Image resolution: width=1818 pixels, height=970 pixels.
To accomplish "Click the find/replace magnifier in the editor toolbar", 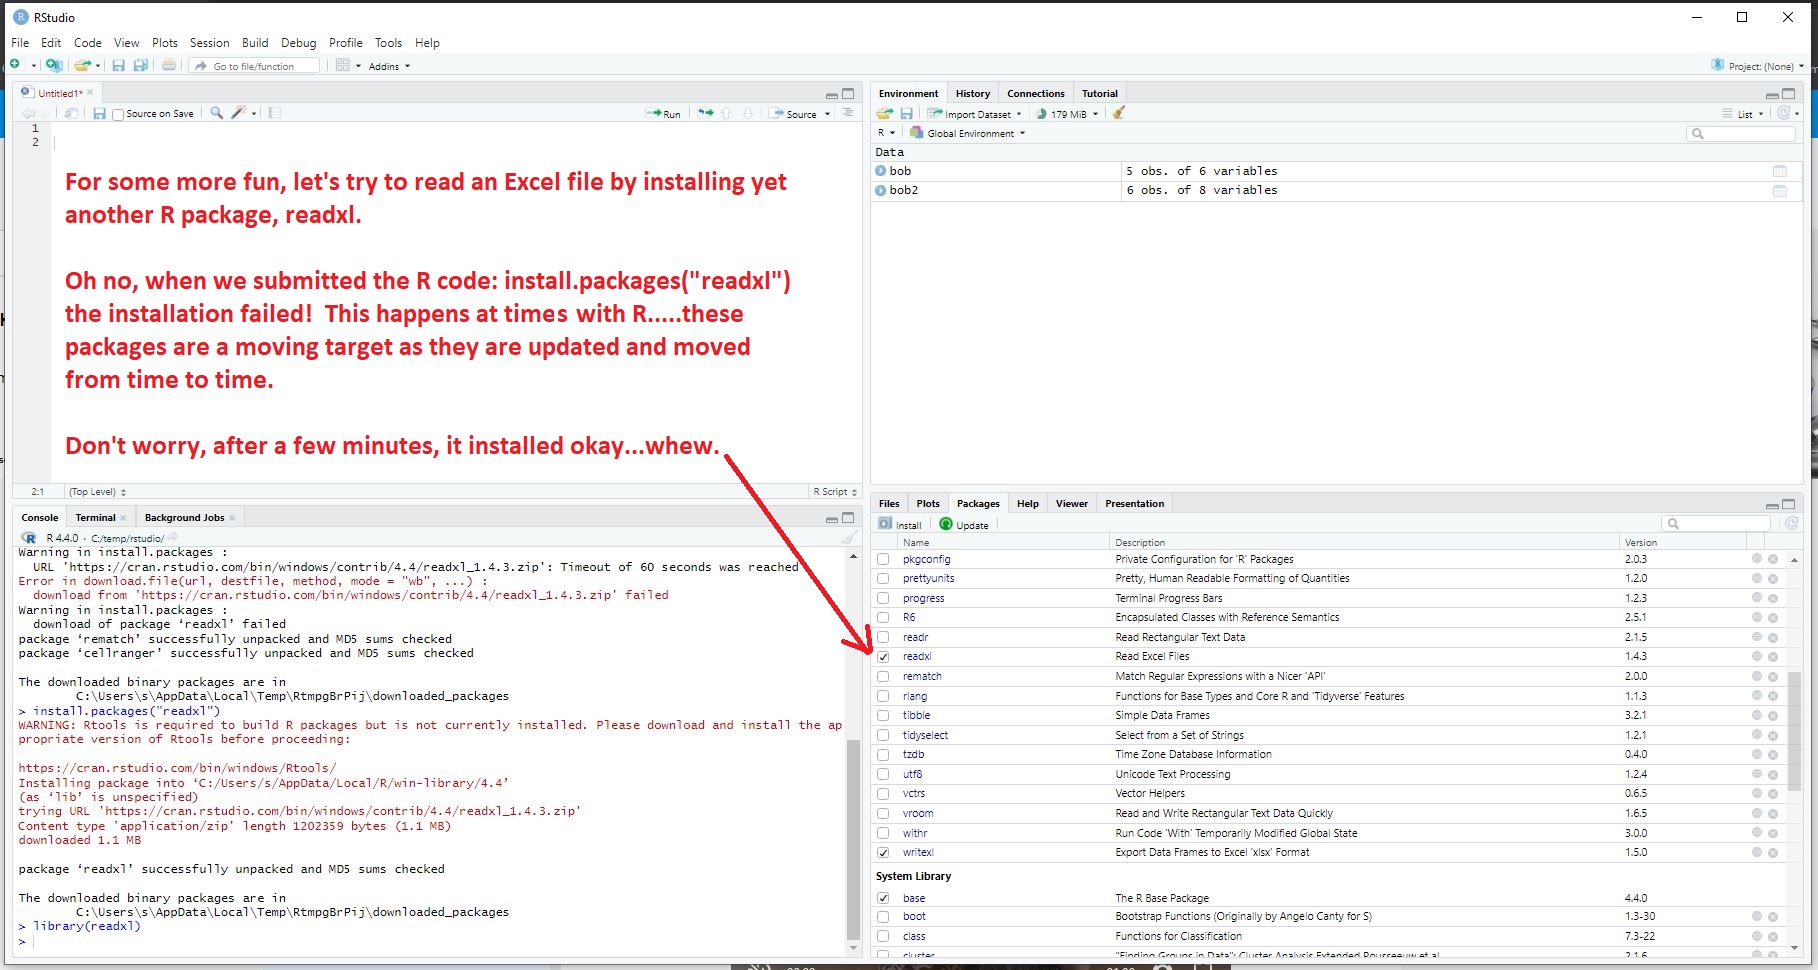I will pyautogui.click(x=216, y=113).
